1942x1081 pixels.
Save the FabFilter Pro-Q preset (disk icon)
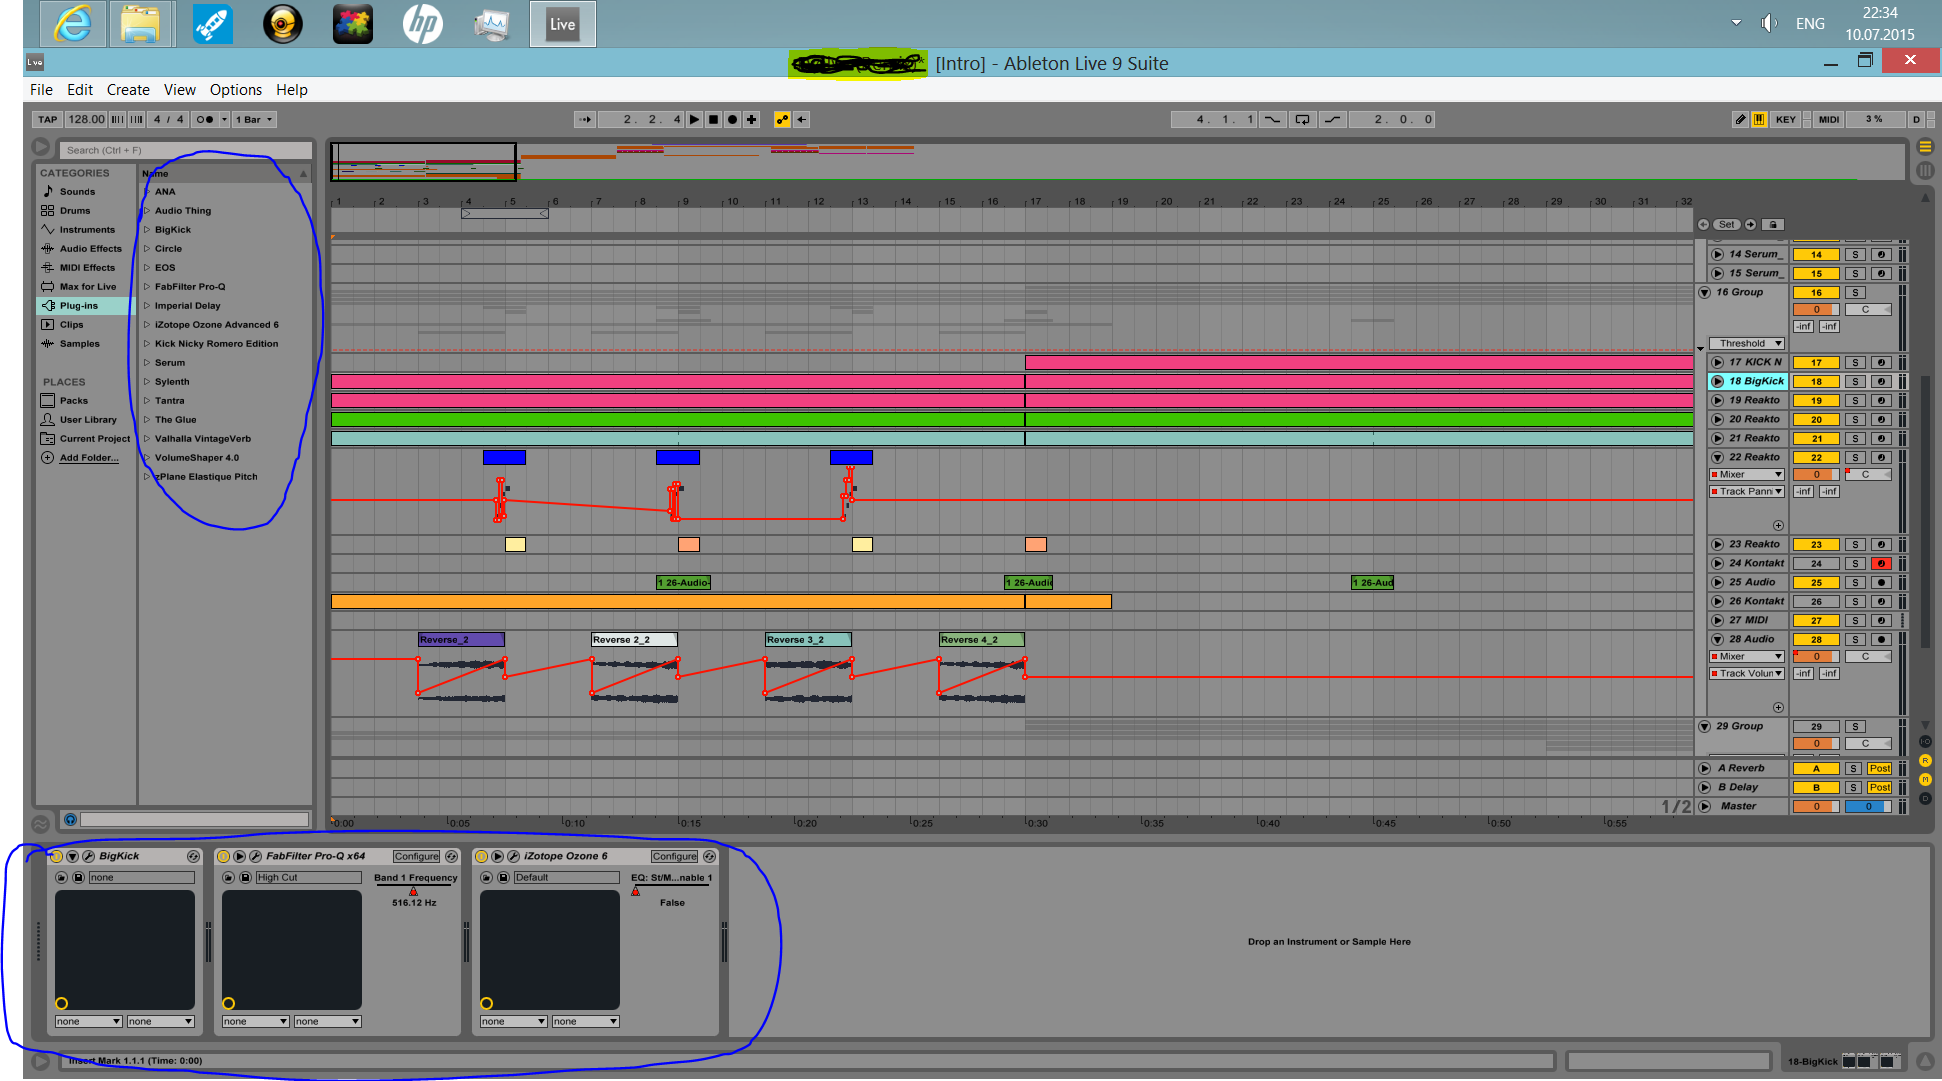coord(245,877)
